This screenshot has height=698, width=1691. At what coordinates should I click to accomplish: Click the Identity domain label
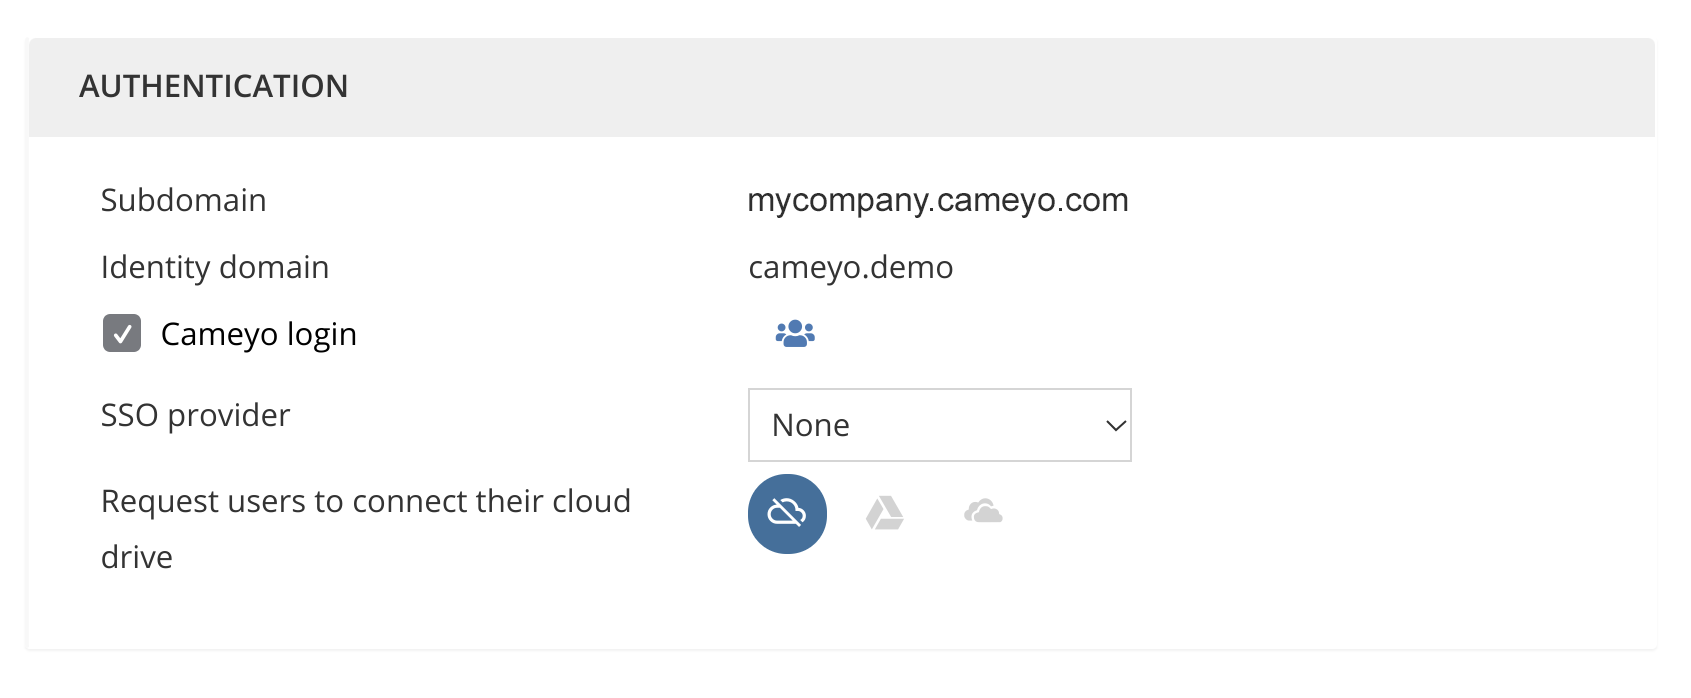215,267
